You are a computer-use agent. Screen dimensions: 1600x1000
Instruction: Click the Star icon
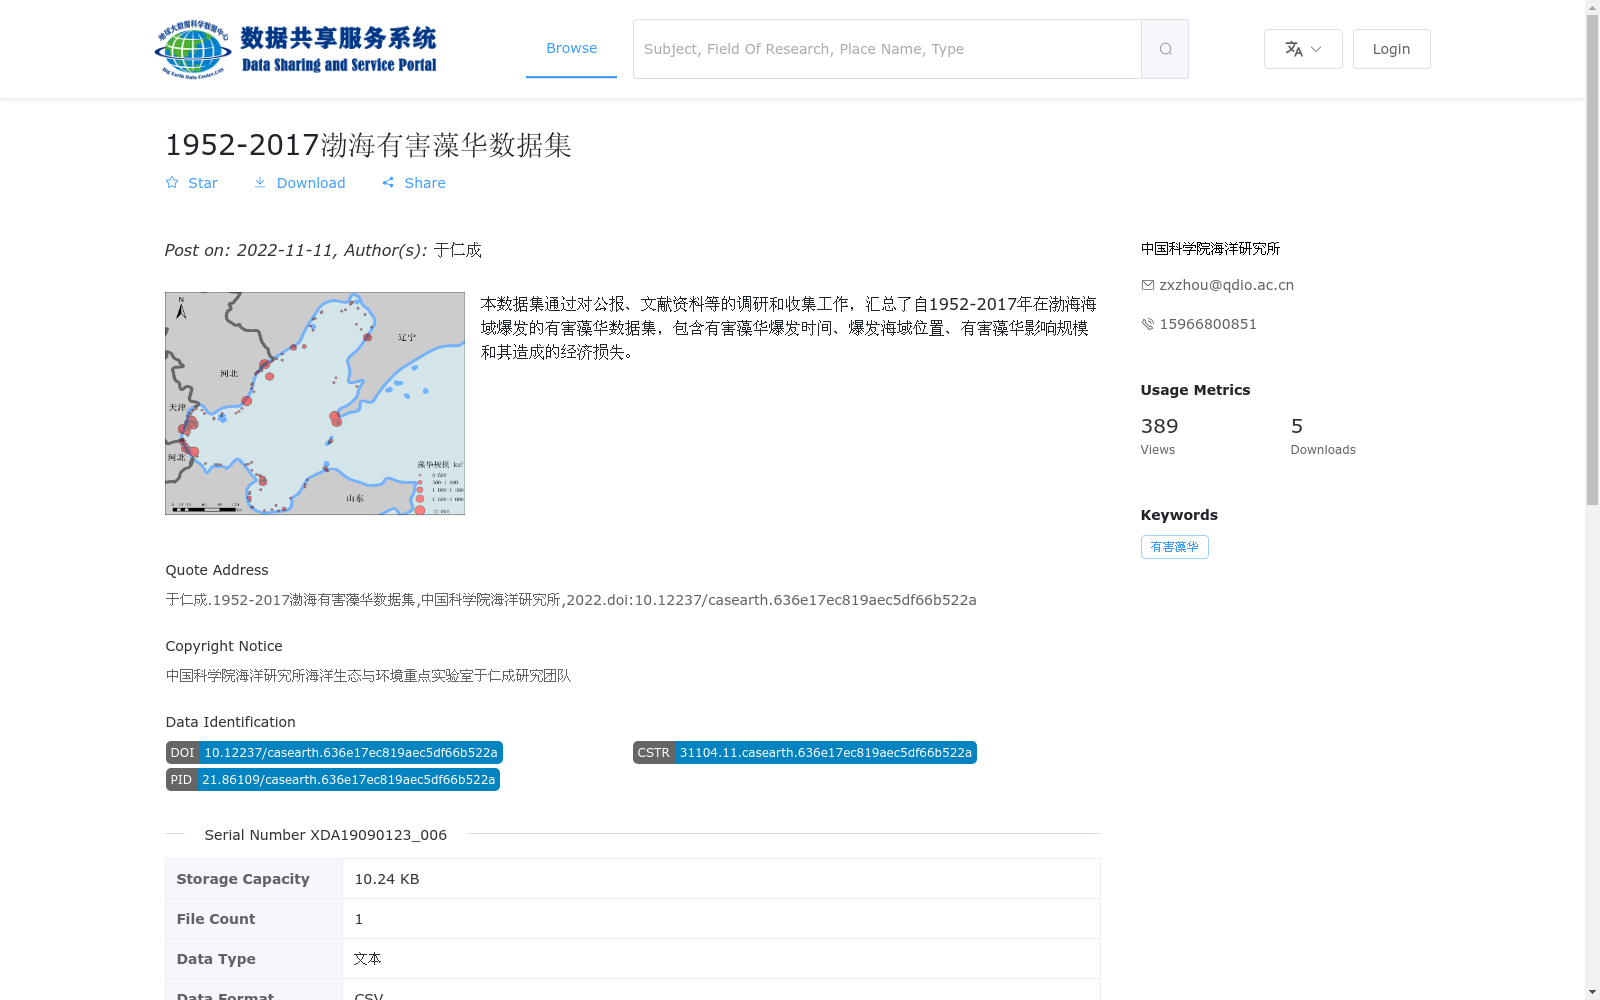tap(172, 182)
